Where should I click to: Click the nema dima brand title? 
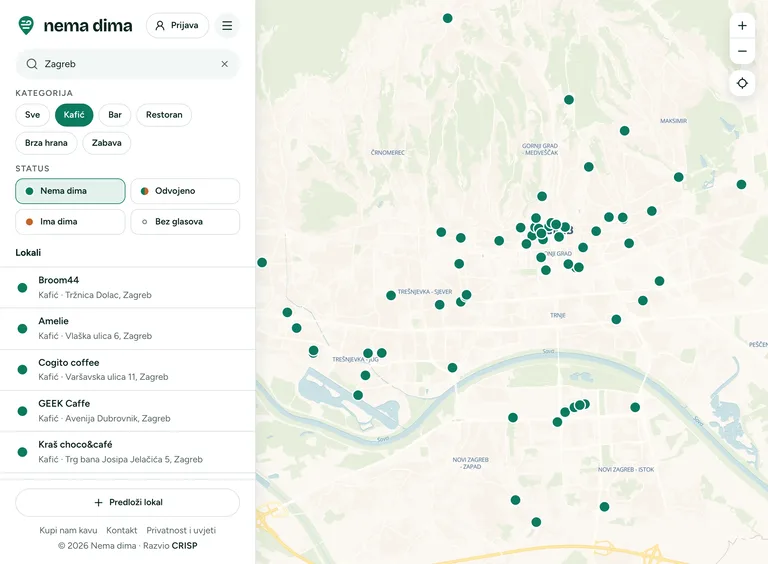pos(88,25)
